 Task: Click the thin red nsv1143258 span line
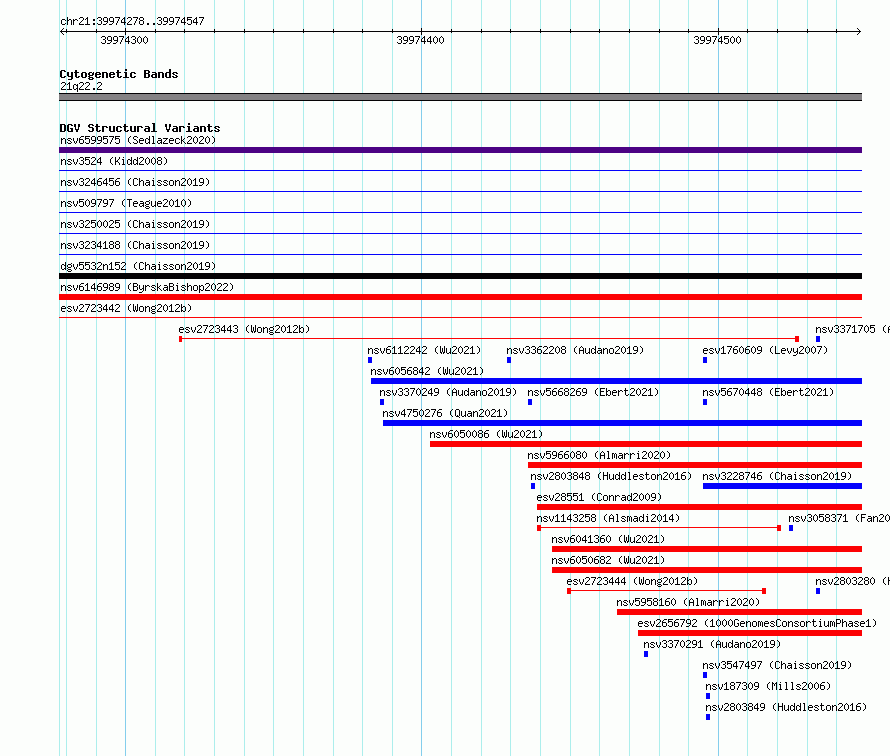(x=659, y=528)
